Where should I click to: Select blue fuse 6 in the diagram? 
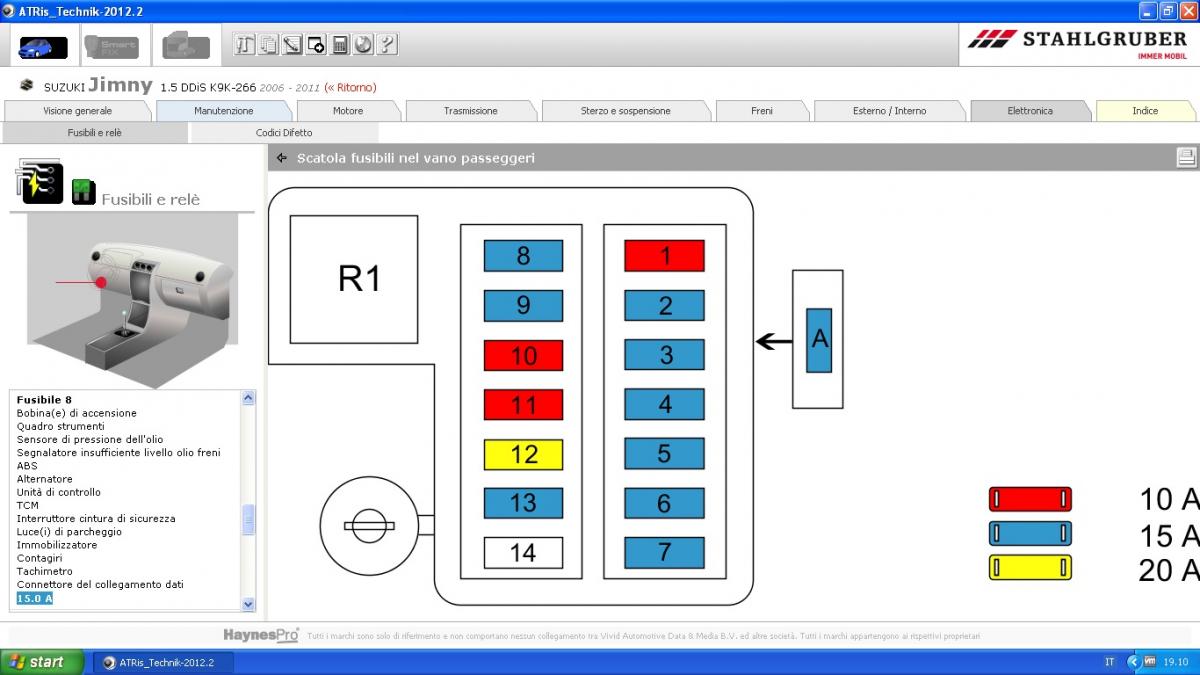(664, 503)
